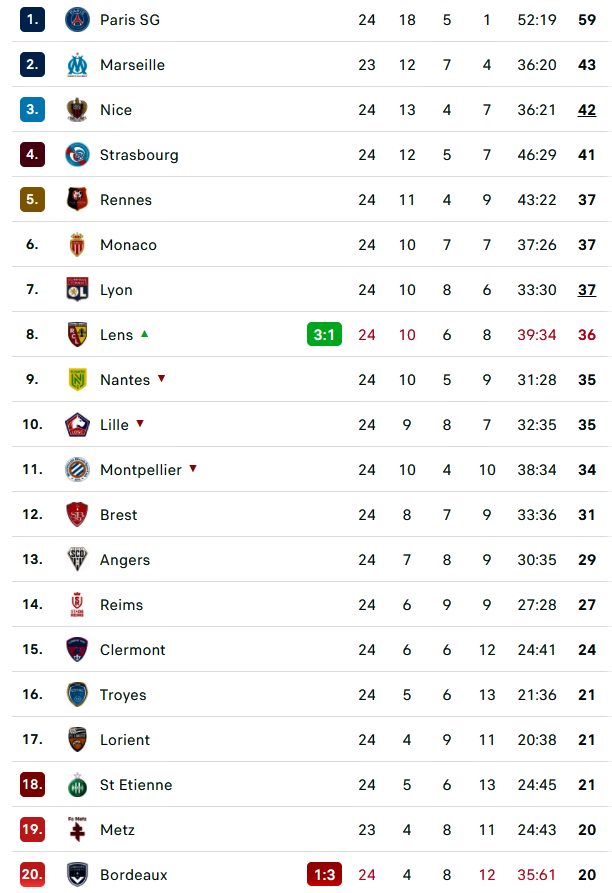Screen dimensions: 612x893
Task: Click the Nantes yellow club logo
Action: 77,380
